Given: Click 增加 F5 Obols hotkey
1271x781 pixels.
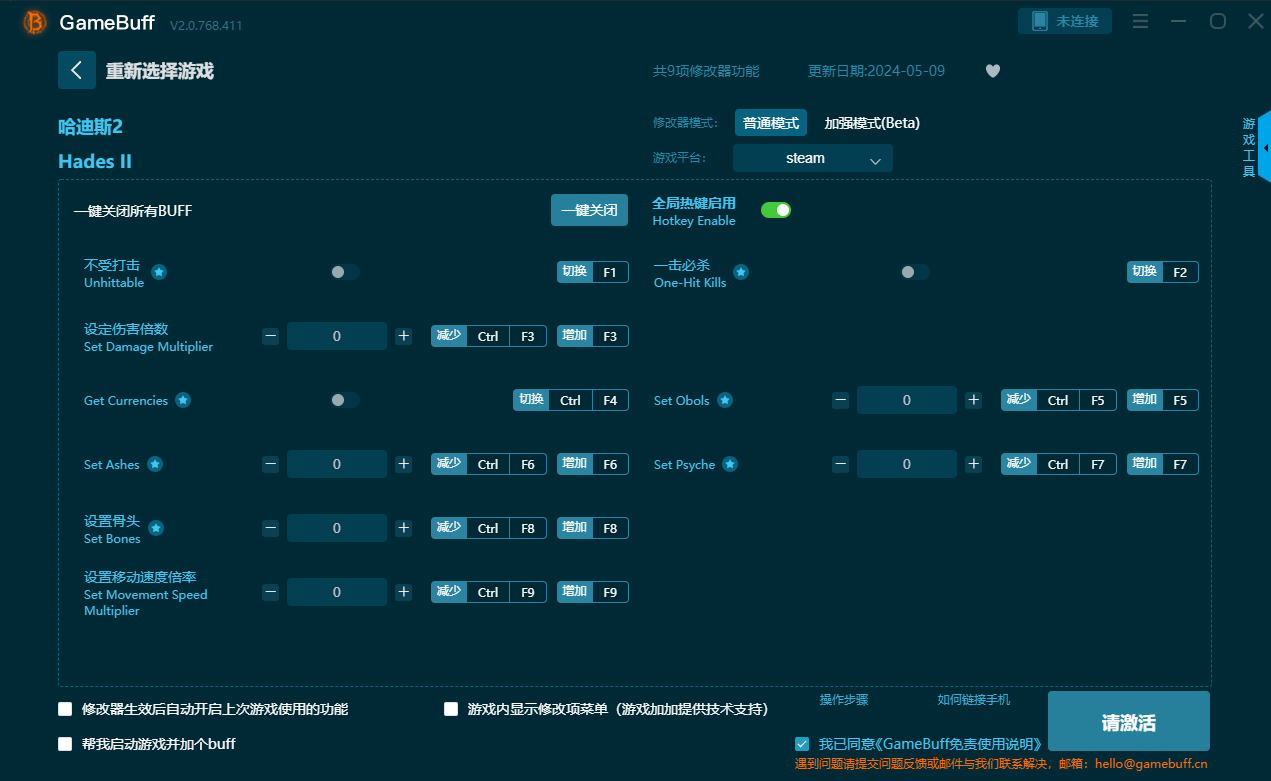Looking at the screenshot, I should pos(1163,400).
